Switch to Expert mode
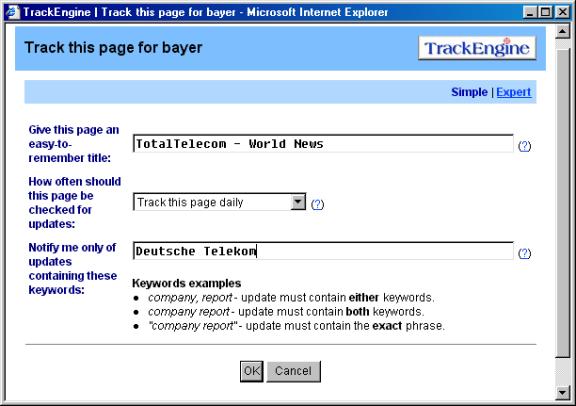576x406 pixels. [x=514, y=92]
